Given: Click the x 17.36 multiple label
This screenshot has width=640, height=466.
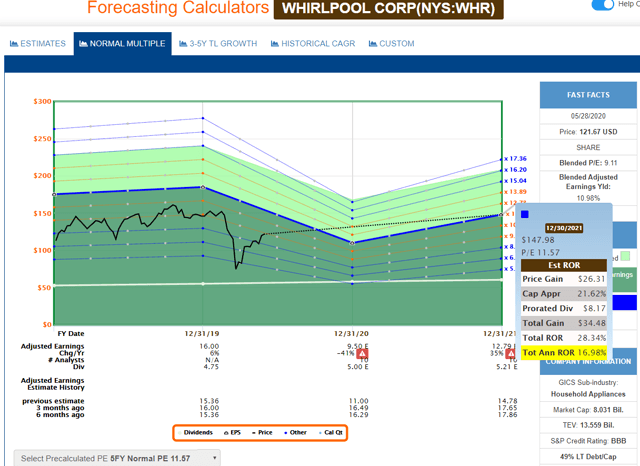Looking at the screenshot, I should tap(516, 159).
